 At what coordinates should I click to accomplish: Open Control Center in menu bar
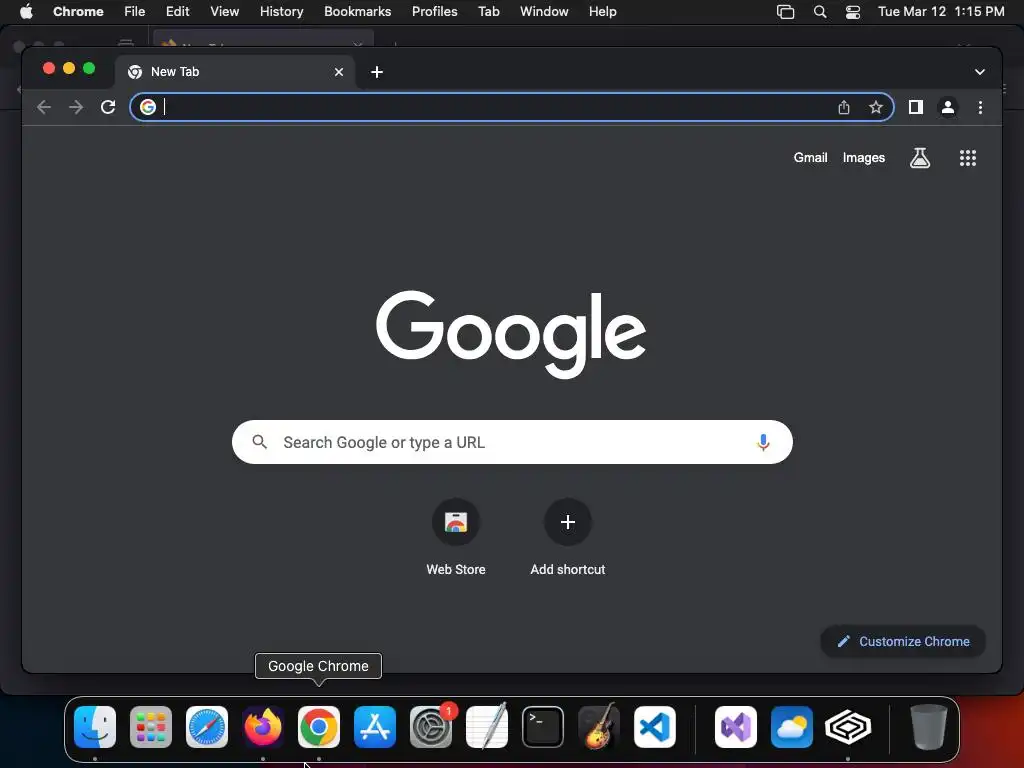(x=852, y=11)
